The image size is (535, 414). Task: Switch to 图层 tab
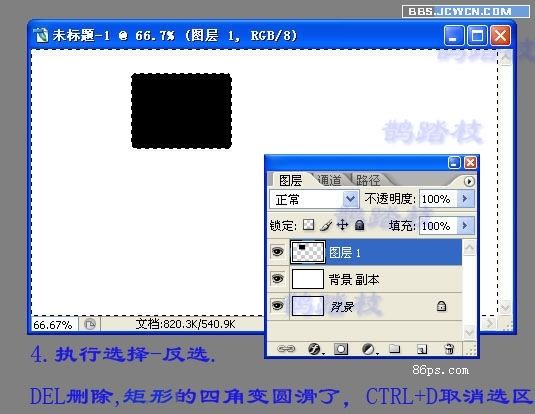pos(290,181)
